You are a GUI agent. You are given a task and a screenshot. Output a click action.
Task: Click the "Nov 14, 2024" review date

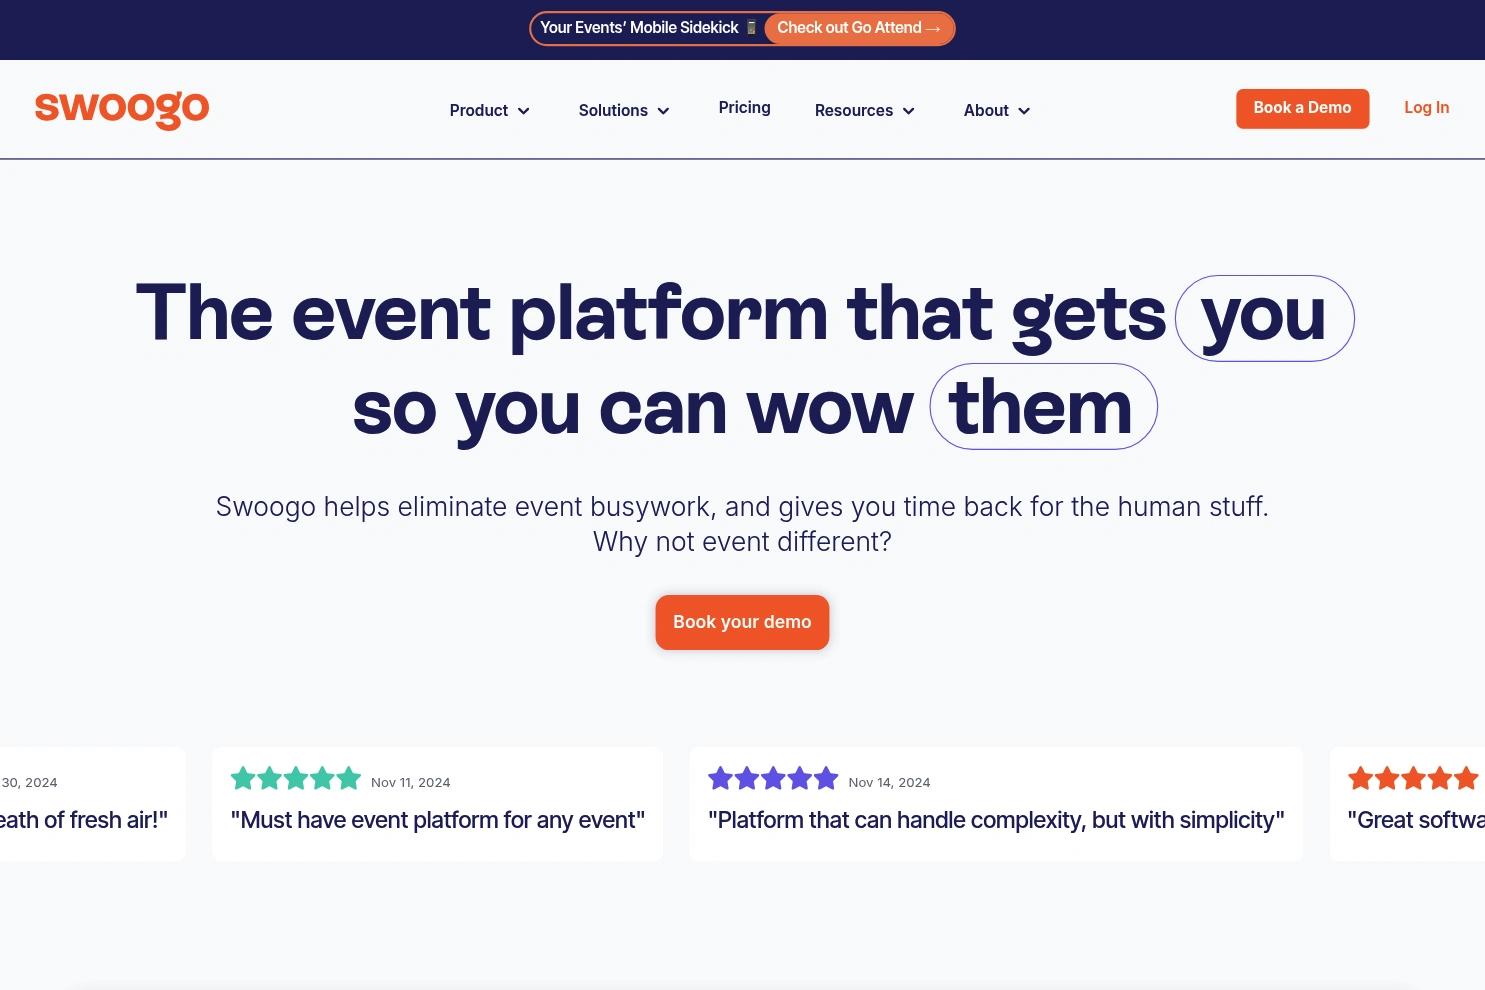pos(889,783)
